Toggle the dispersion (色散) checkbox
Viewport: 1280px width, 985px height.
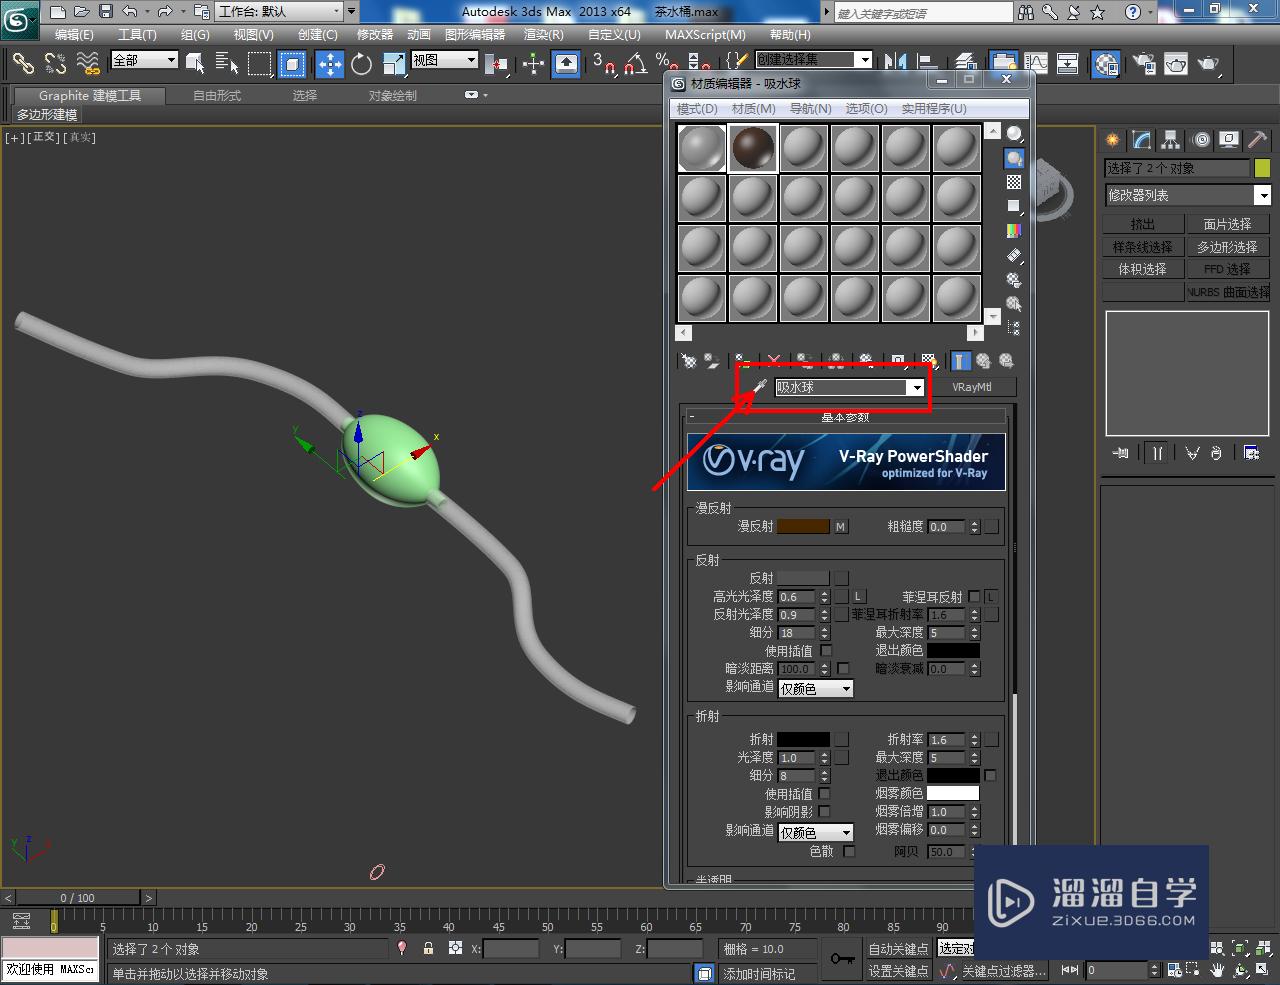tap(849, 851)
